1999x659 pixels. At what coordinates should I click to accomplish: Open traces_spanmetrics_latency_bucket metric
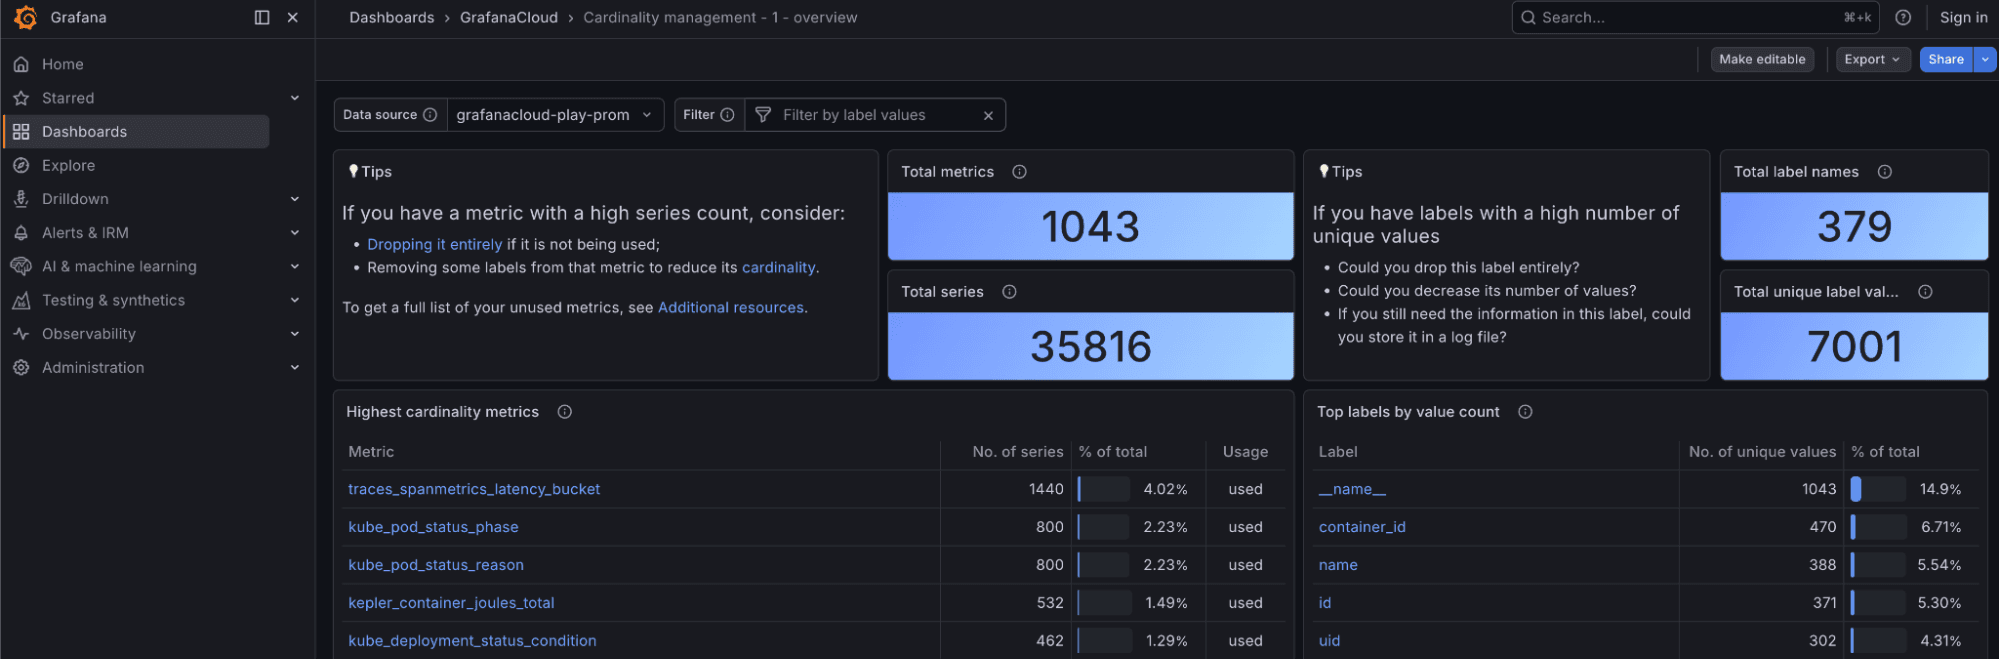(x=474, y=489)
